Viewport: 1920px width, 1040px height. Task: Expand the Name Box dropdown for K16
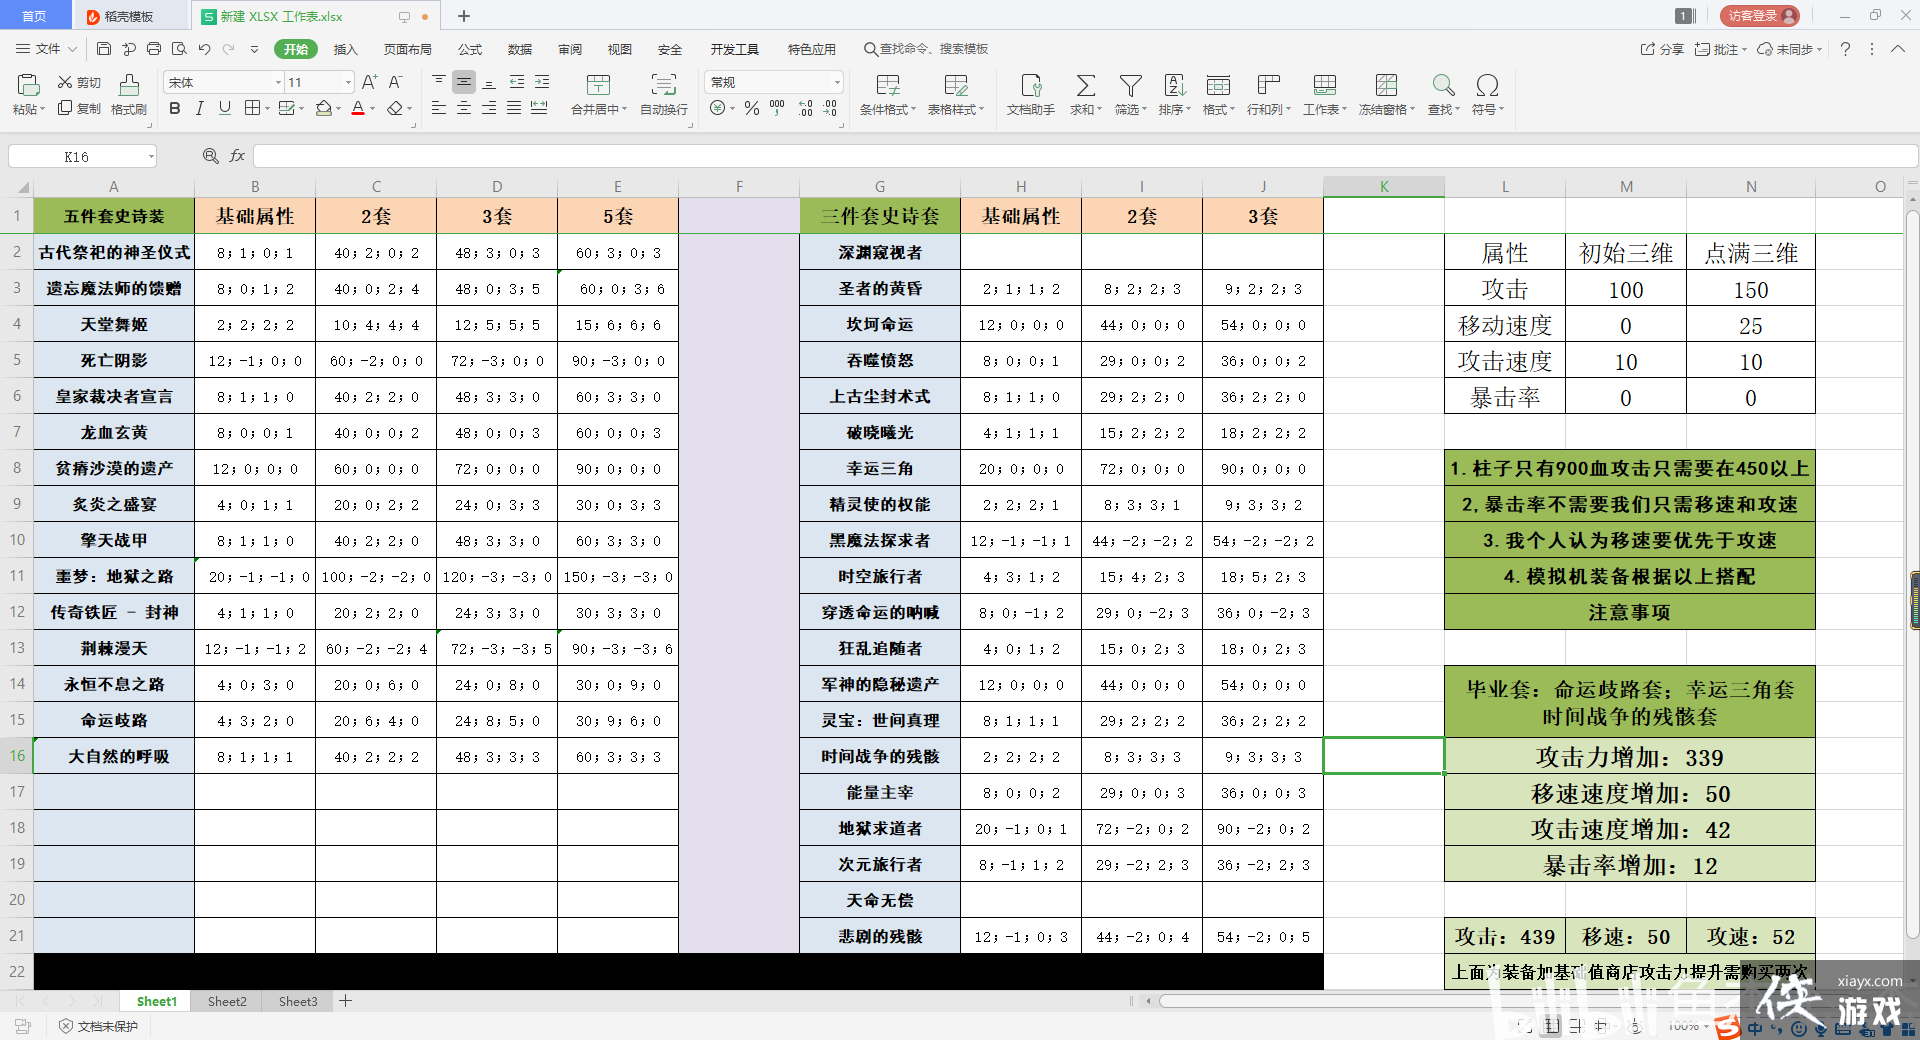[x=151, y=156]
